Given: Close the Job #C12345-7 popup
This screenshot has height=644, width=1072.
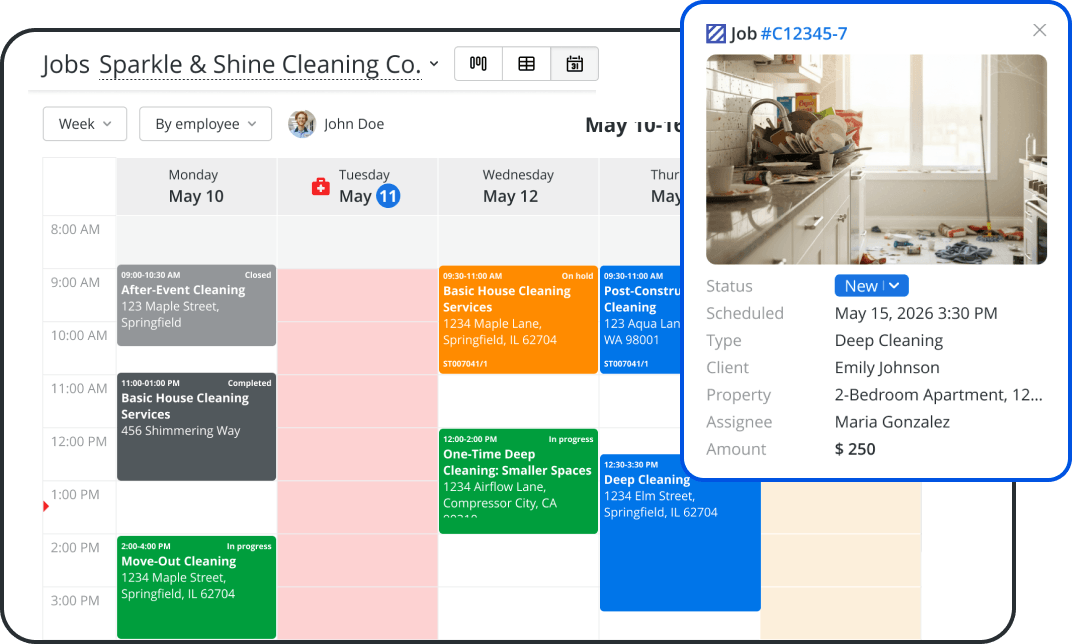Looking at the screenshot, I should (x=1039, y=30).
